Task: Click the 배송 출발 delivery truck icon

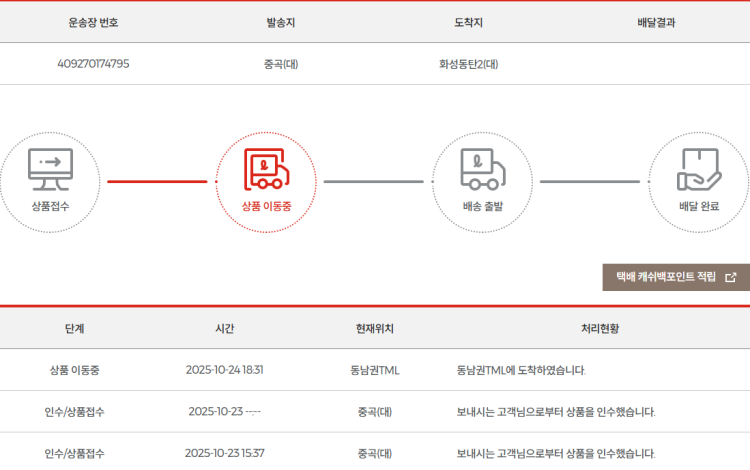Action: [x=482, y=168]
